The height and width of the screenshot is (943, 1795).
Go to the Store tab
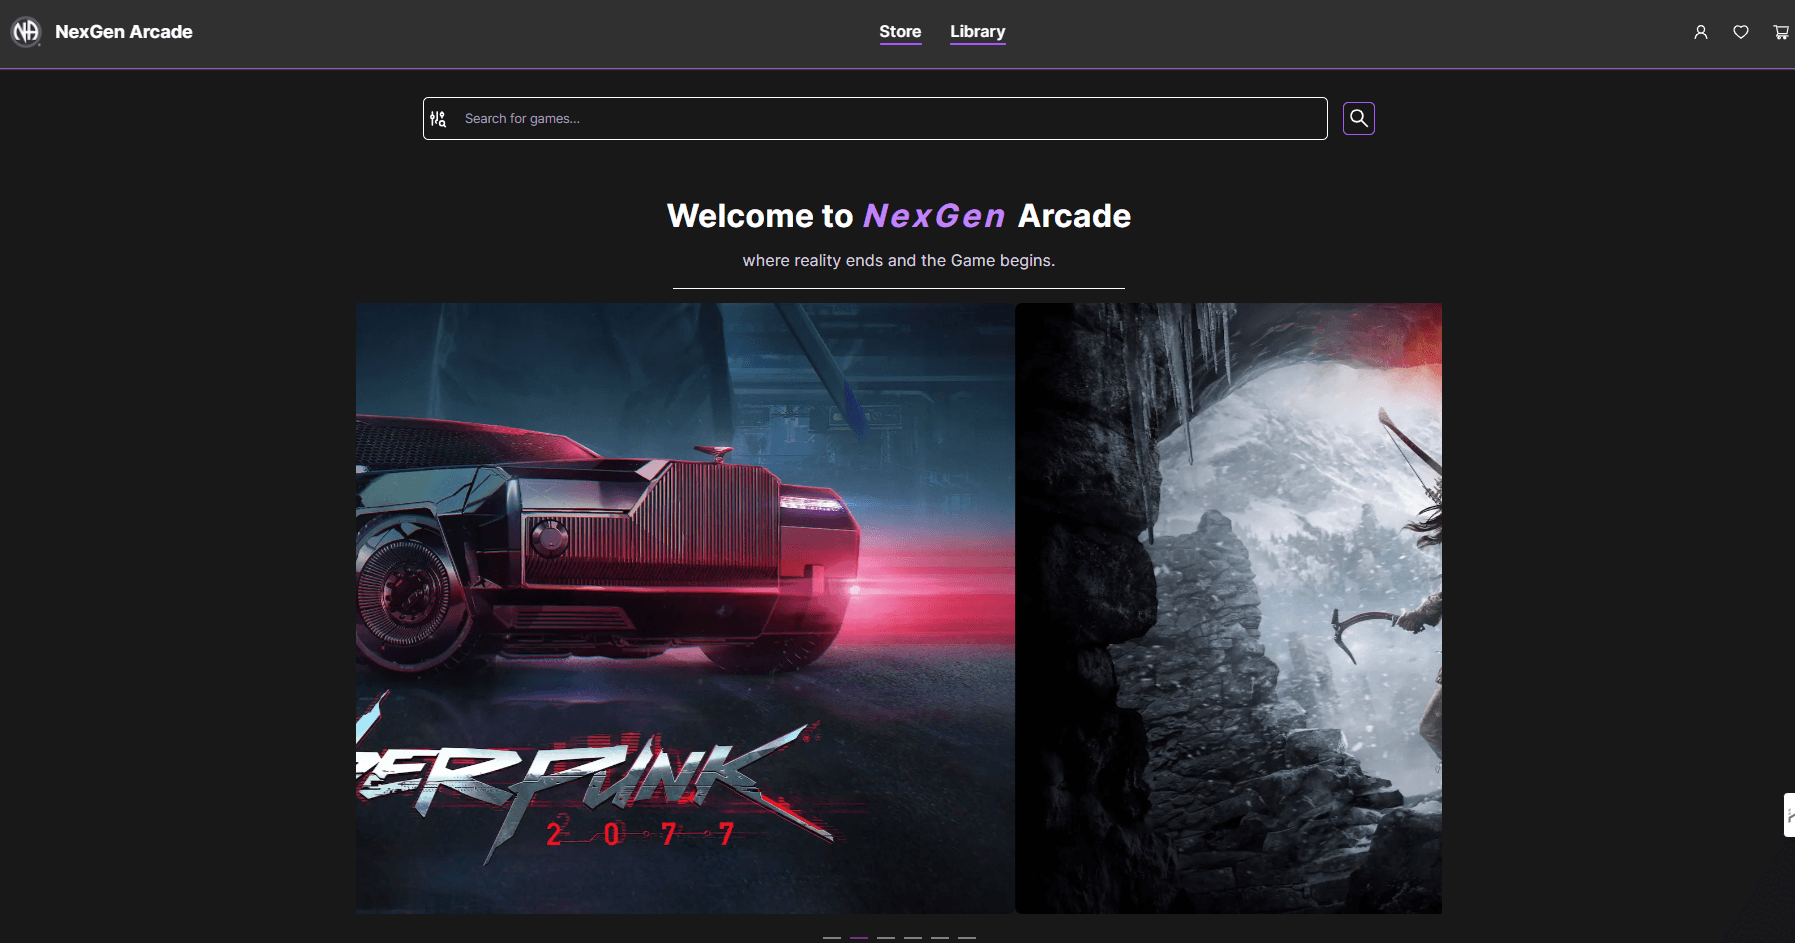(x=900, y=32)
